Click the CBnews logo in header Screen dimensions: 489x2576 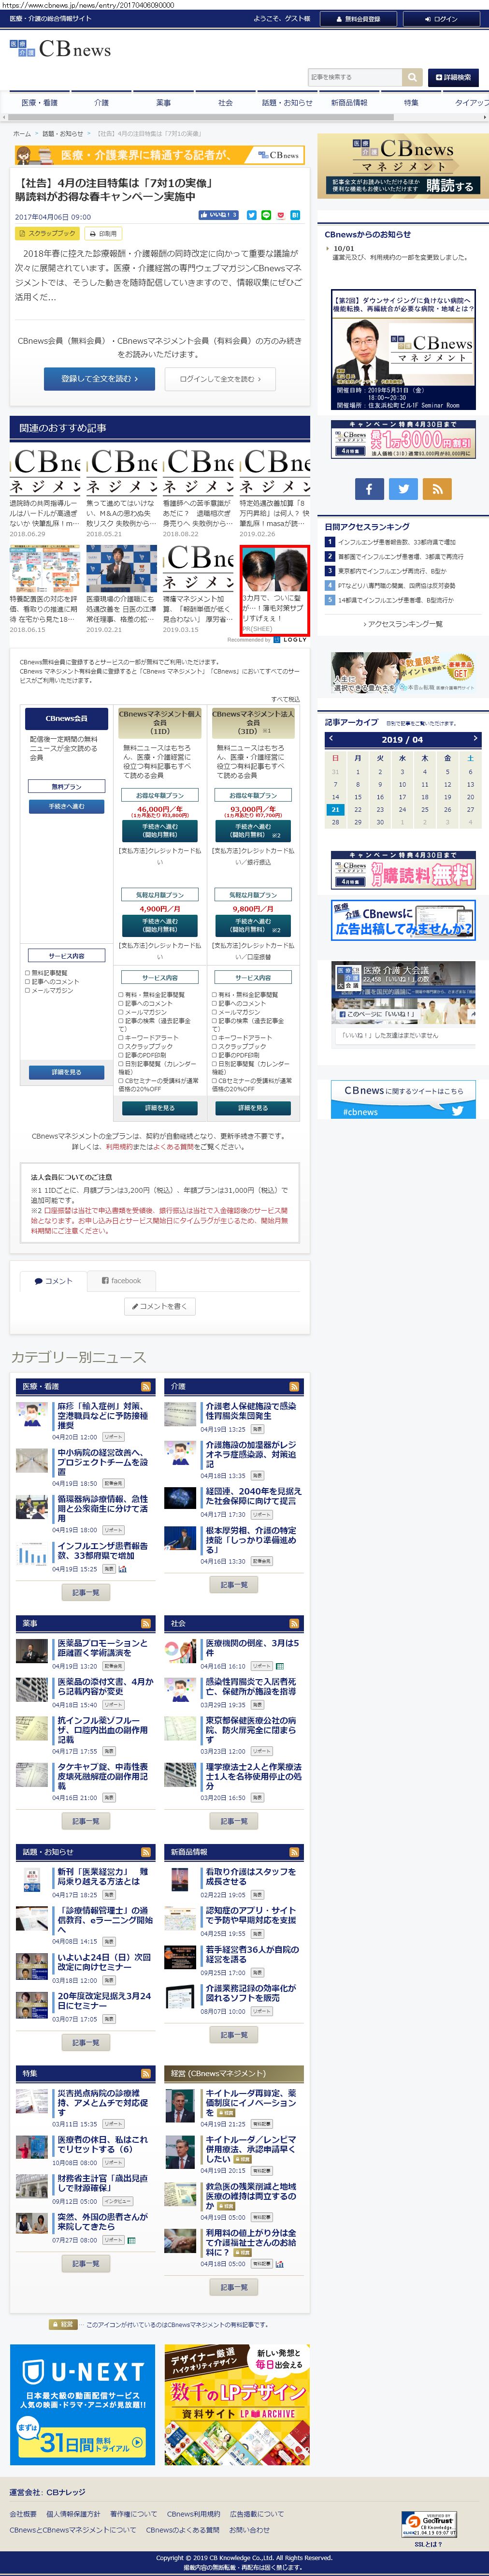pyautogui.click(x=60, y=49)
